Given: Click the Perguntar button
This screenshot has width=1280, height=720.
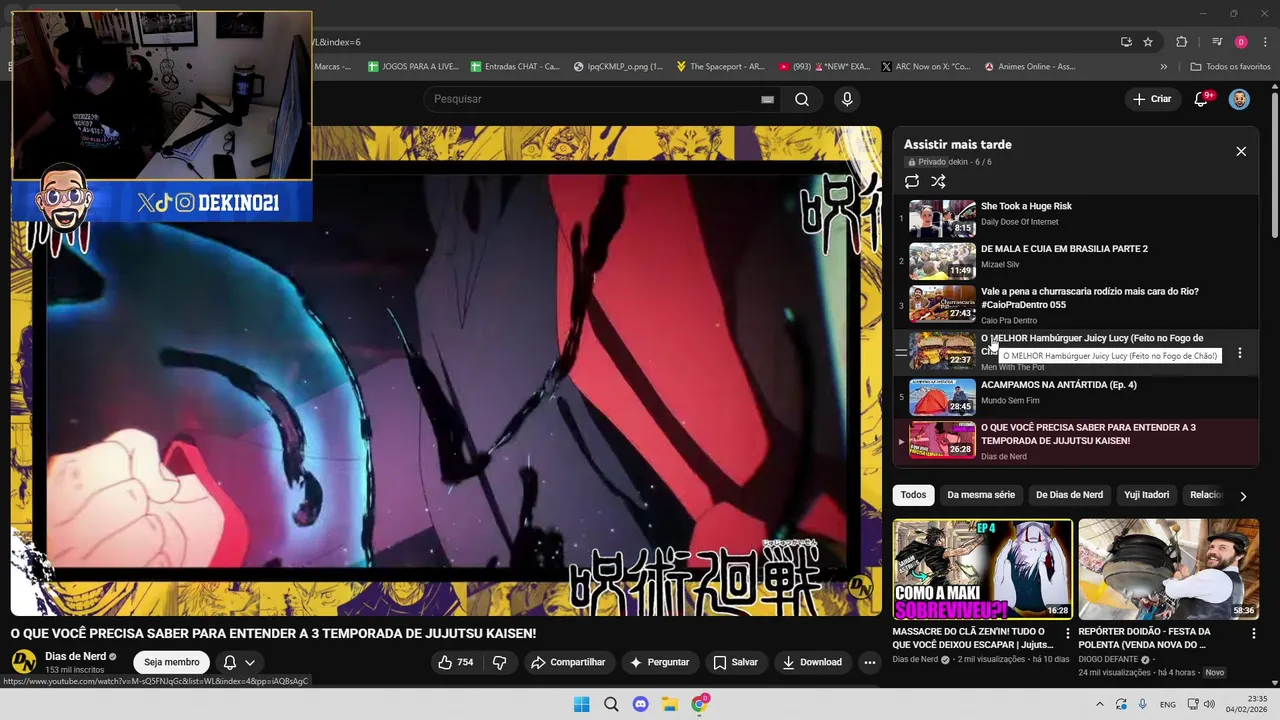Looking at the screenshot, I should click(659, 662).
